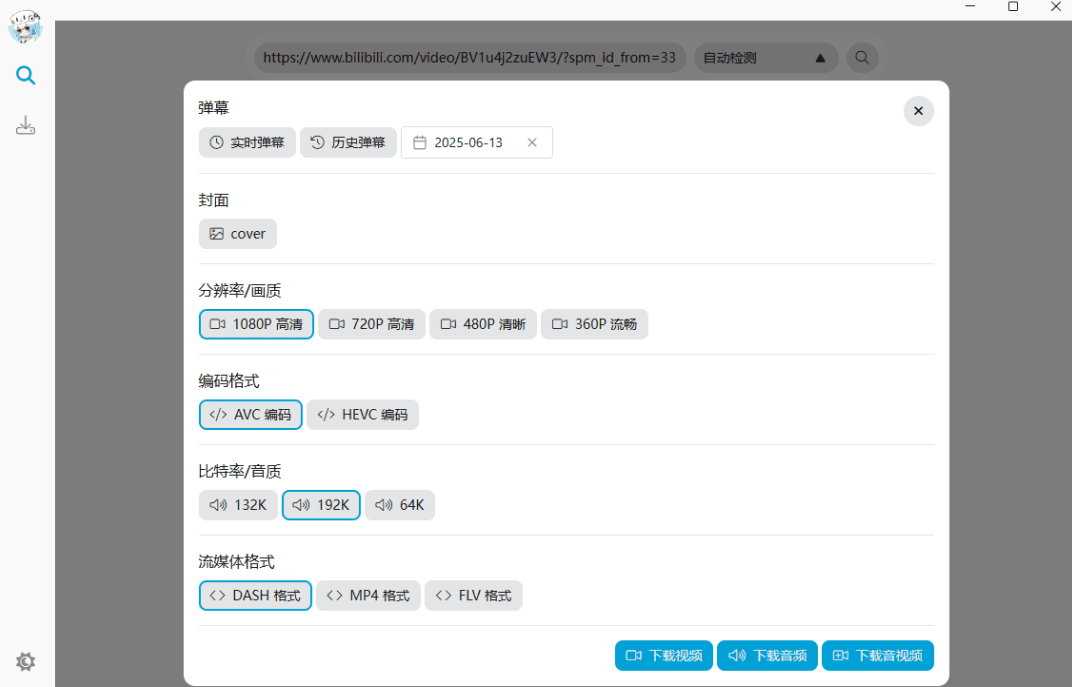Choose 132K audio bitrate
Viewport: 1072px width, 687px height.
coord(238,505)
